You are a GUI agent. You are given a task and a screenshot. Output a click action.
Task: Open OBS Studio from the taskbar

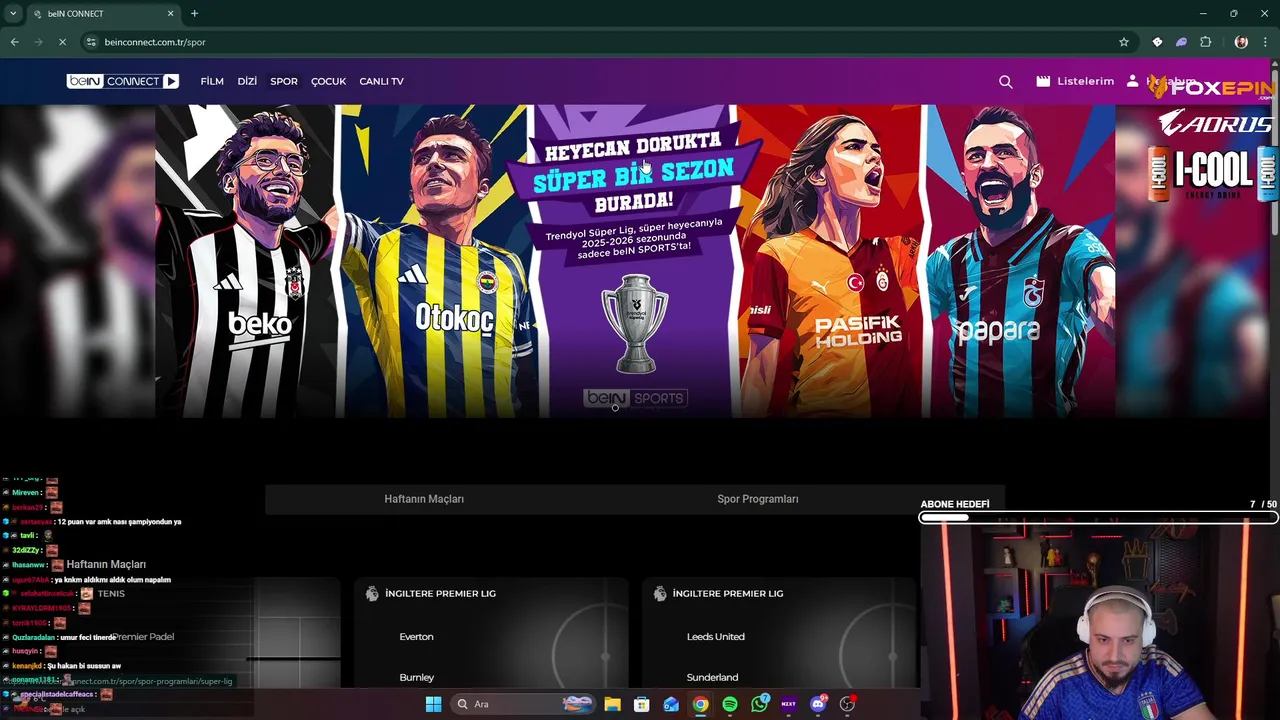(x=848, y=704)
